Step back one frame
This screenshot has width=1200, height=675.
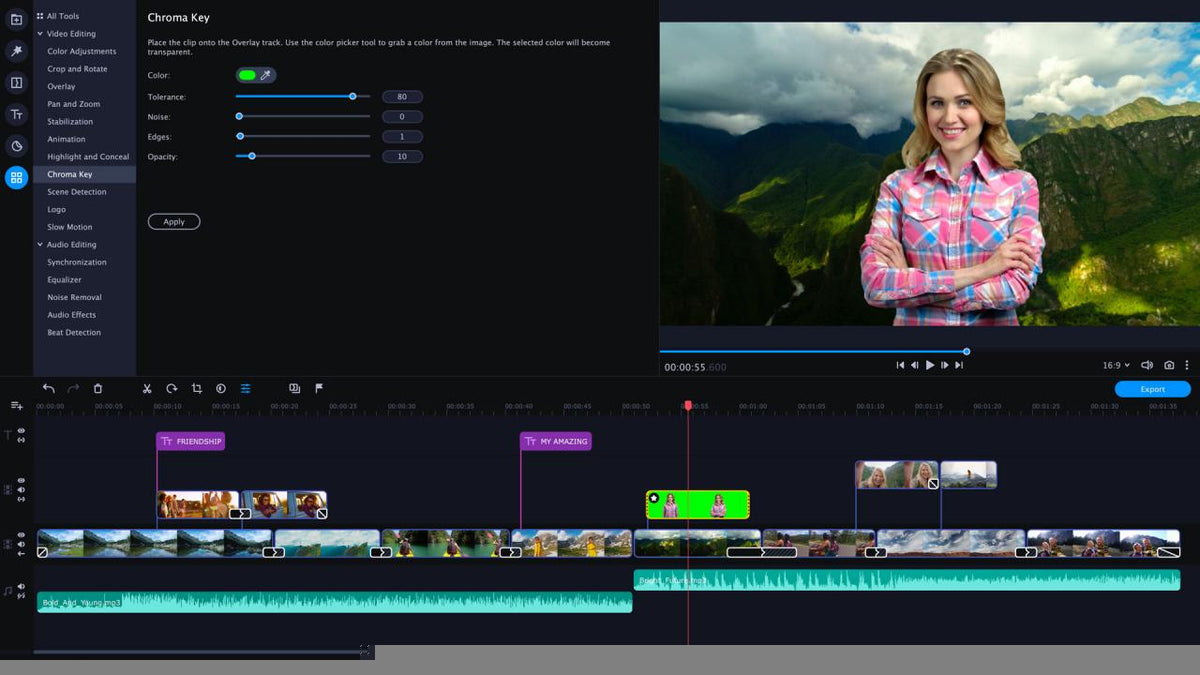point(915,365)
